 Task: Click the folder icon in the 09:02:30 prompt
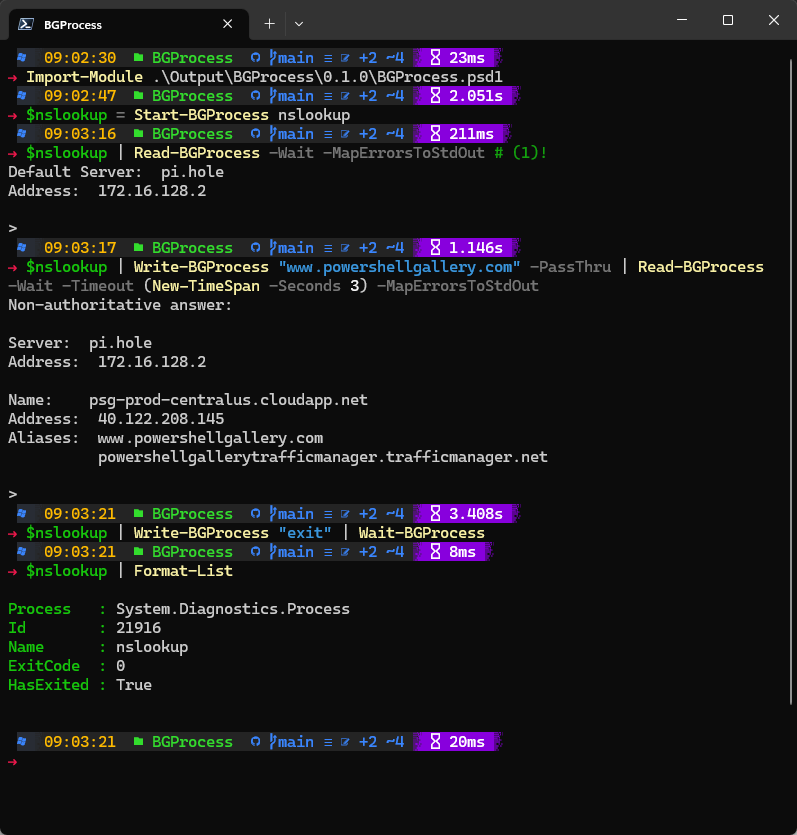click(138, 57)
